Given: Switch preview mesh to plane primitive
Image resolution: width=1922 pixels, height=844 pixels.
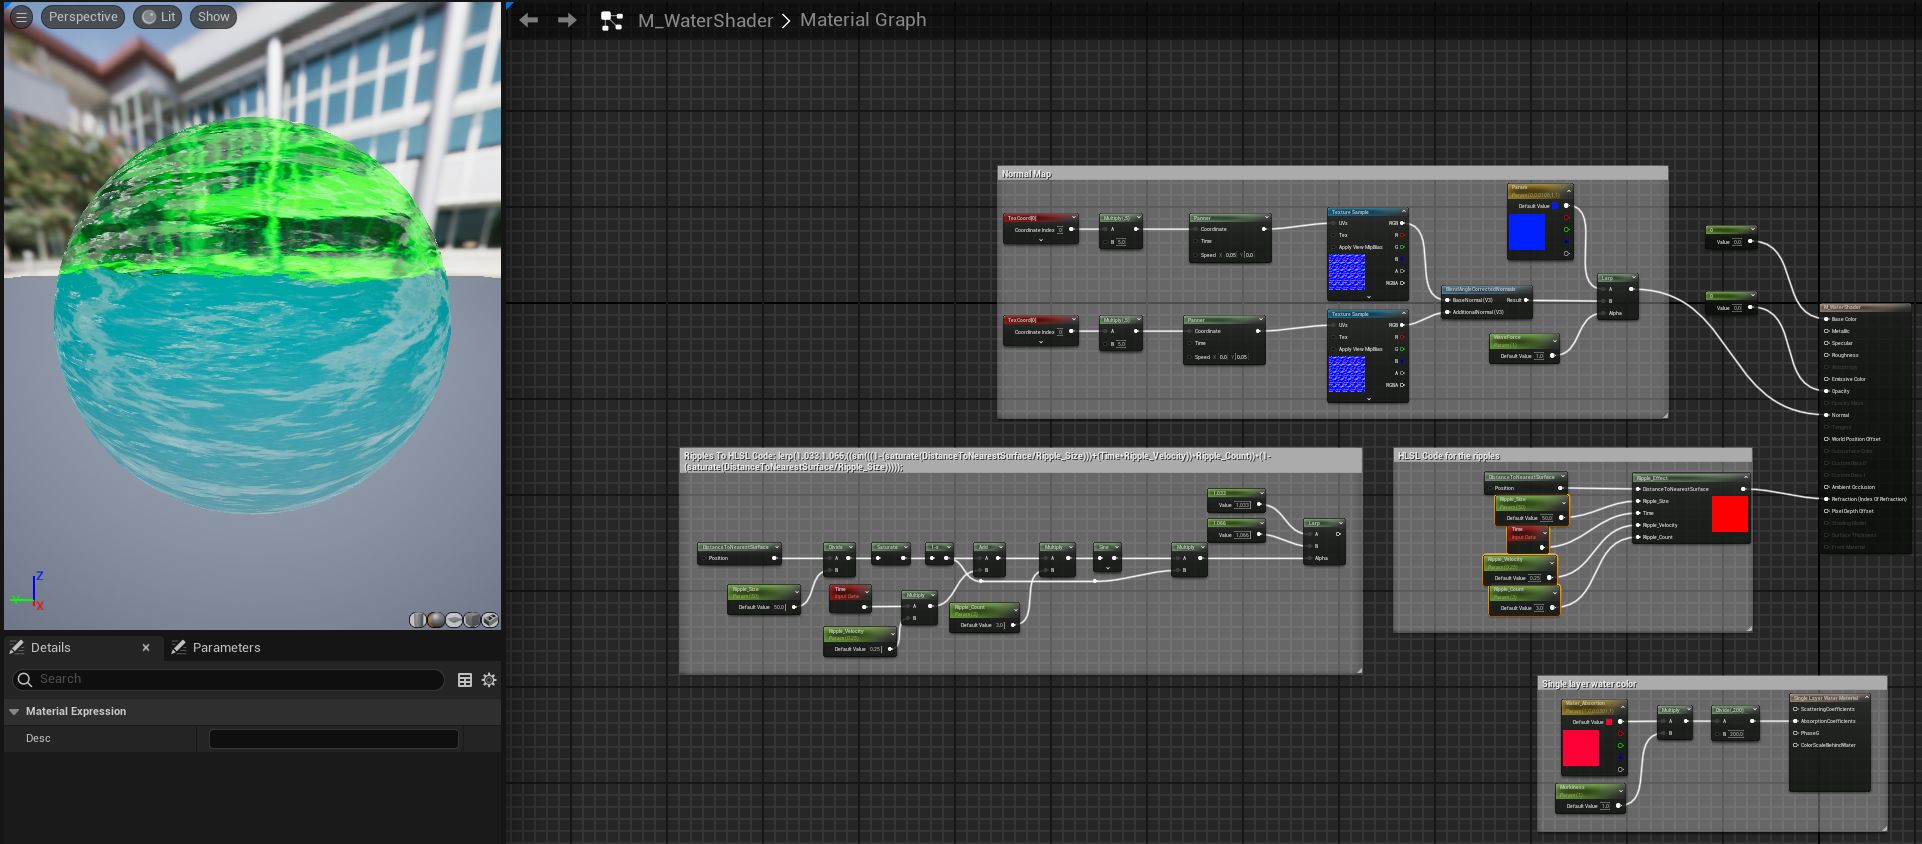Looking at the screenshot, I should [454, 620].
